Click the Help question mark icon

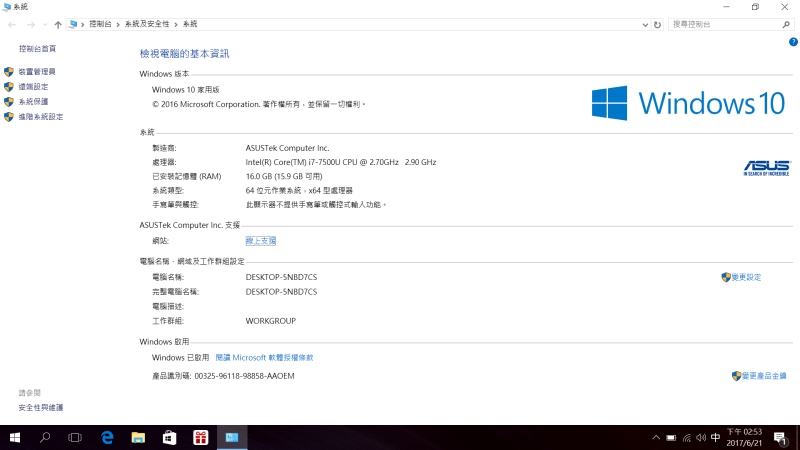pos(792,42)
